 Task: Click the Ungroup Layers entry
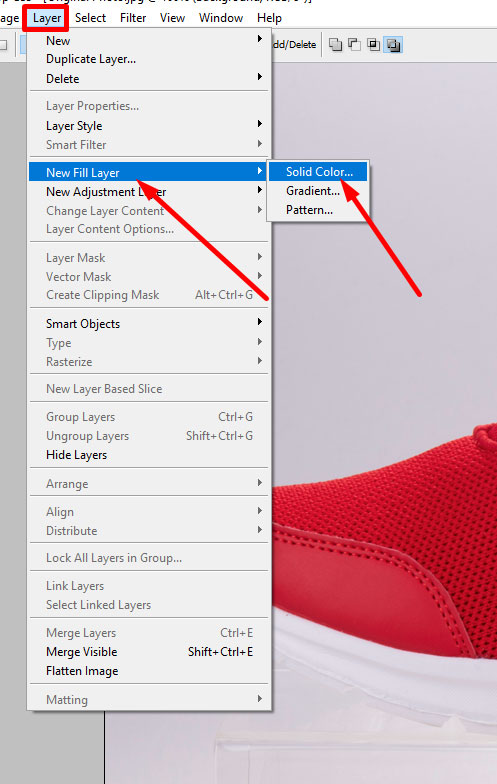(149, 436)
